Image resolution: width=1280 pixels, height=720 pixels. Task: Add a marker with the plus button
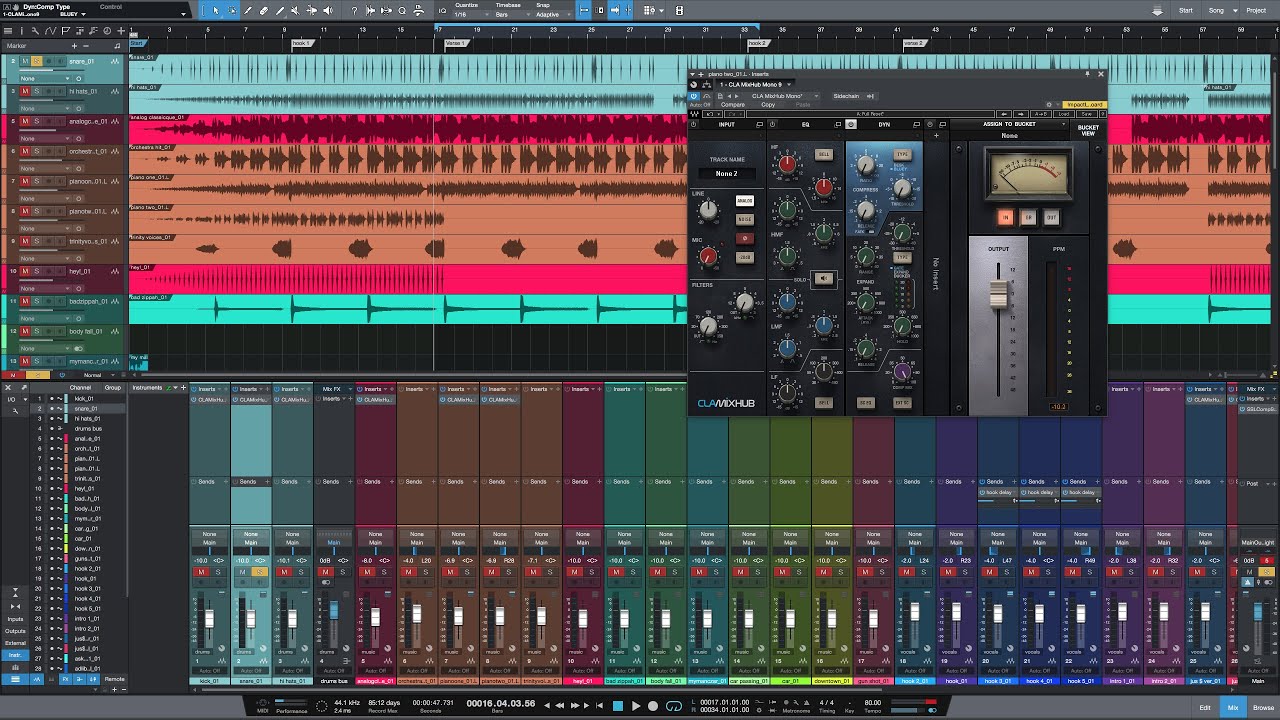(74, 46)
